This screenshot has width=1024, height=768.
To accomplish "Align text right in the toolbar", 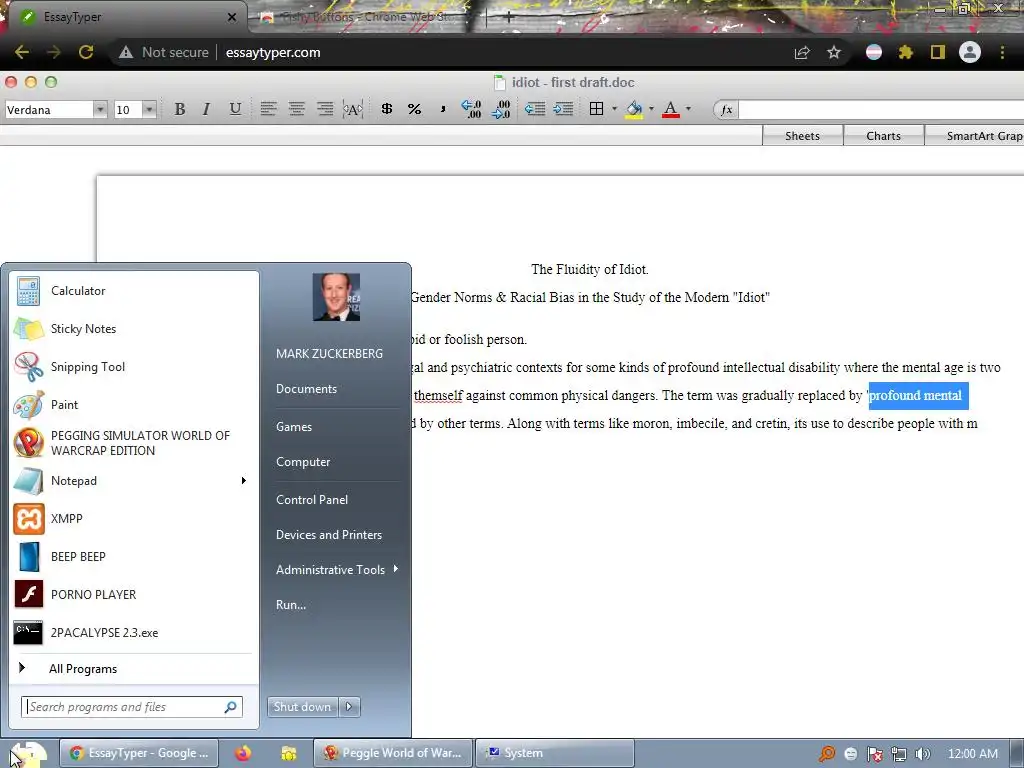I will [325, 109].
